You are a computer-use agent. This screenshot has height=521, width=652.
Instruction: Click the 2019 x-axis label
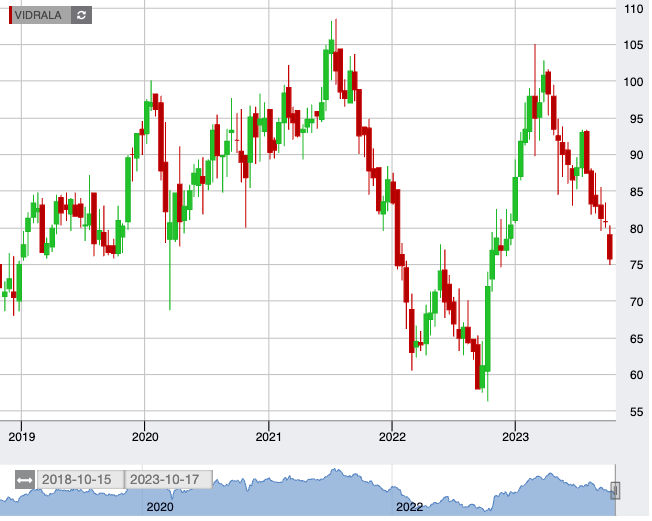pyautogui.click(x=22, y=437)
